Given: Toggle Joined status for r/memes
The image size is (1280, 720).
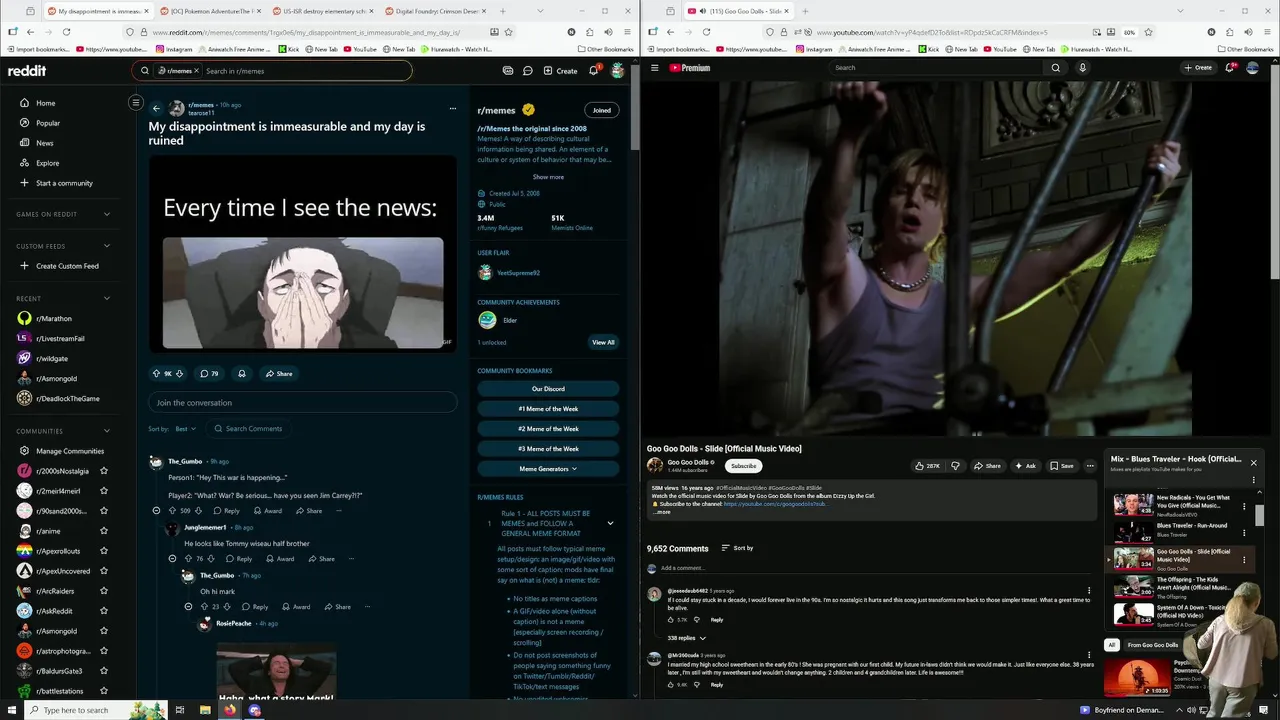Looking at the screenshot, I should tap(601, 110).
